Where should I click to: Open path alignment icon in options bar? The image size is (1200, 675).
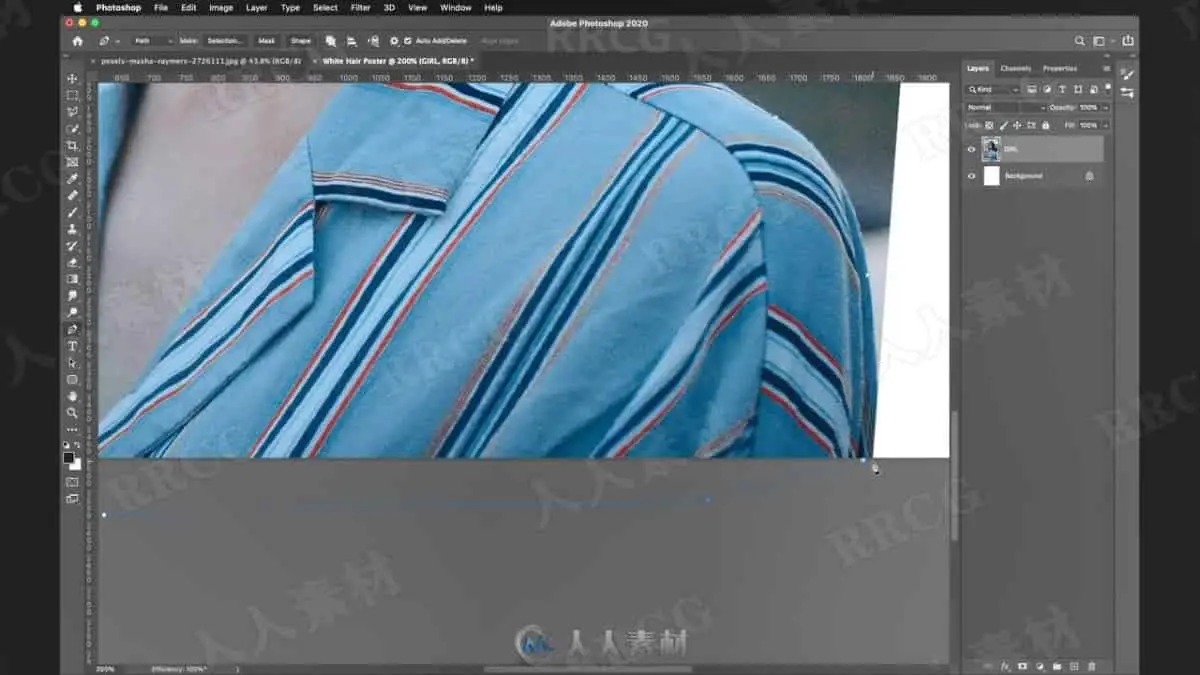pos(352,41)
